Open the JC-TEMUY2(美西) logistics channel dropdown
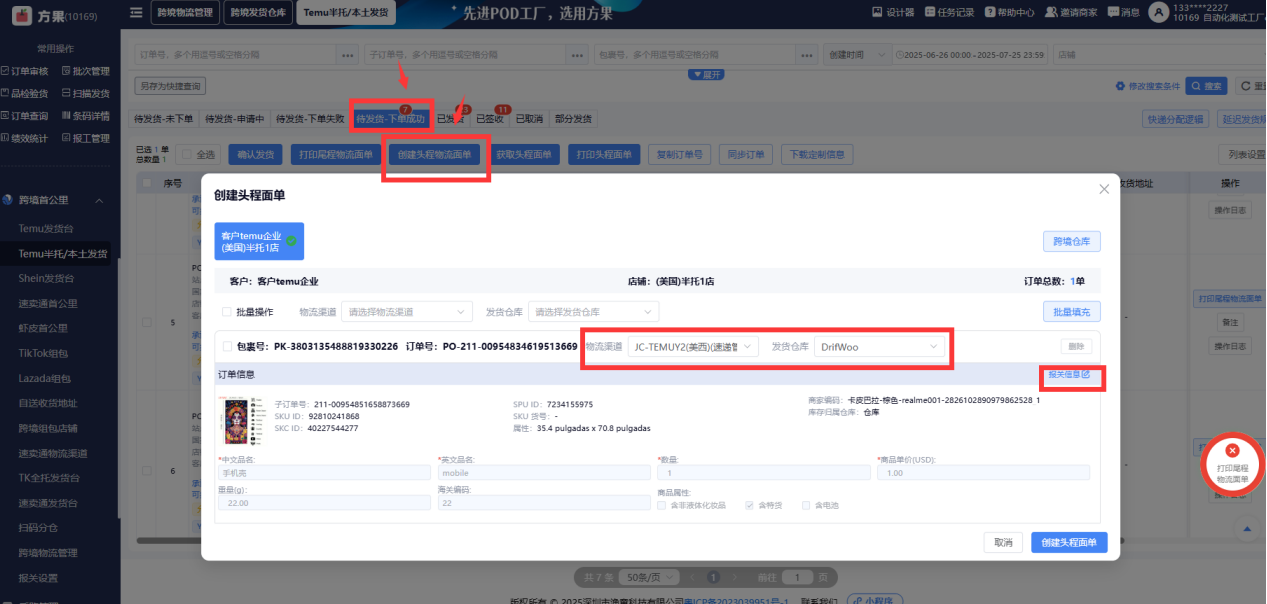 693,346
